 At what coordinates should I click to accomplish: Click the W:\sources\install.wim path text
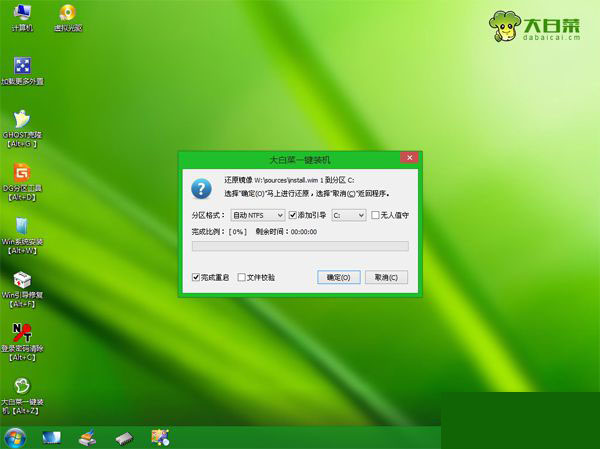pos(287,180)
